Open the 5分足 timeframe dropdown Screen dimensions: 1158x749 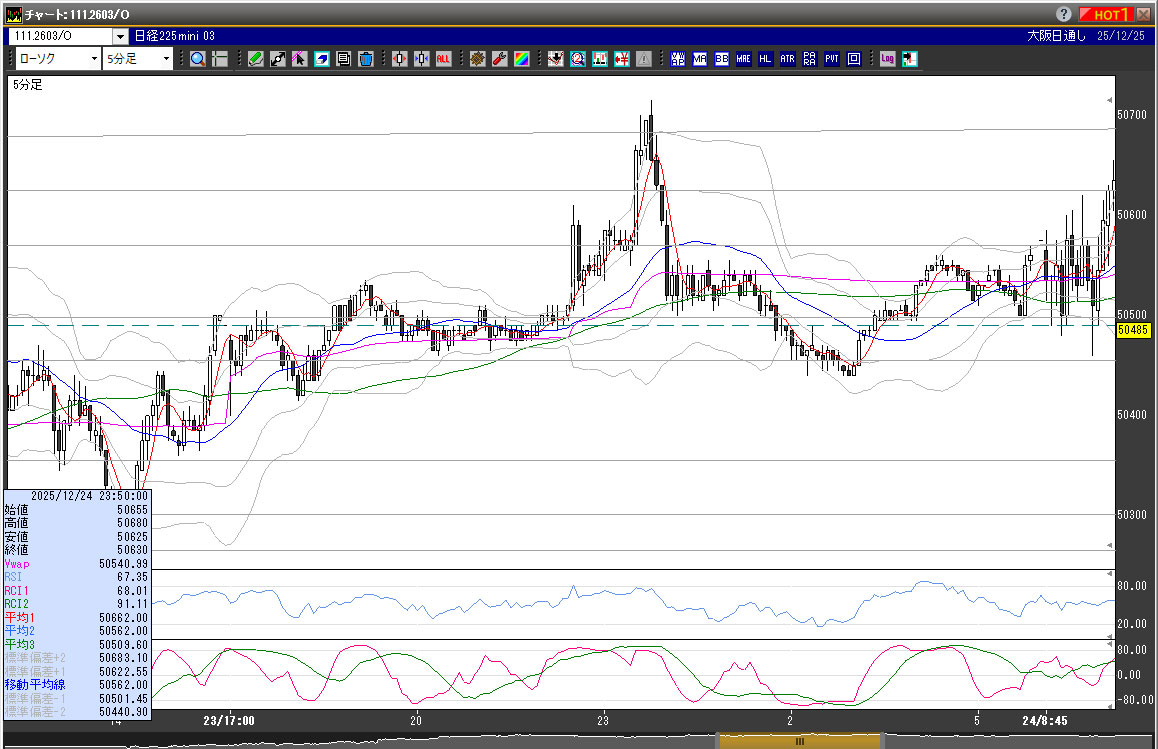tap(166, 59)
